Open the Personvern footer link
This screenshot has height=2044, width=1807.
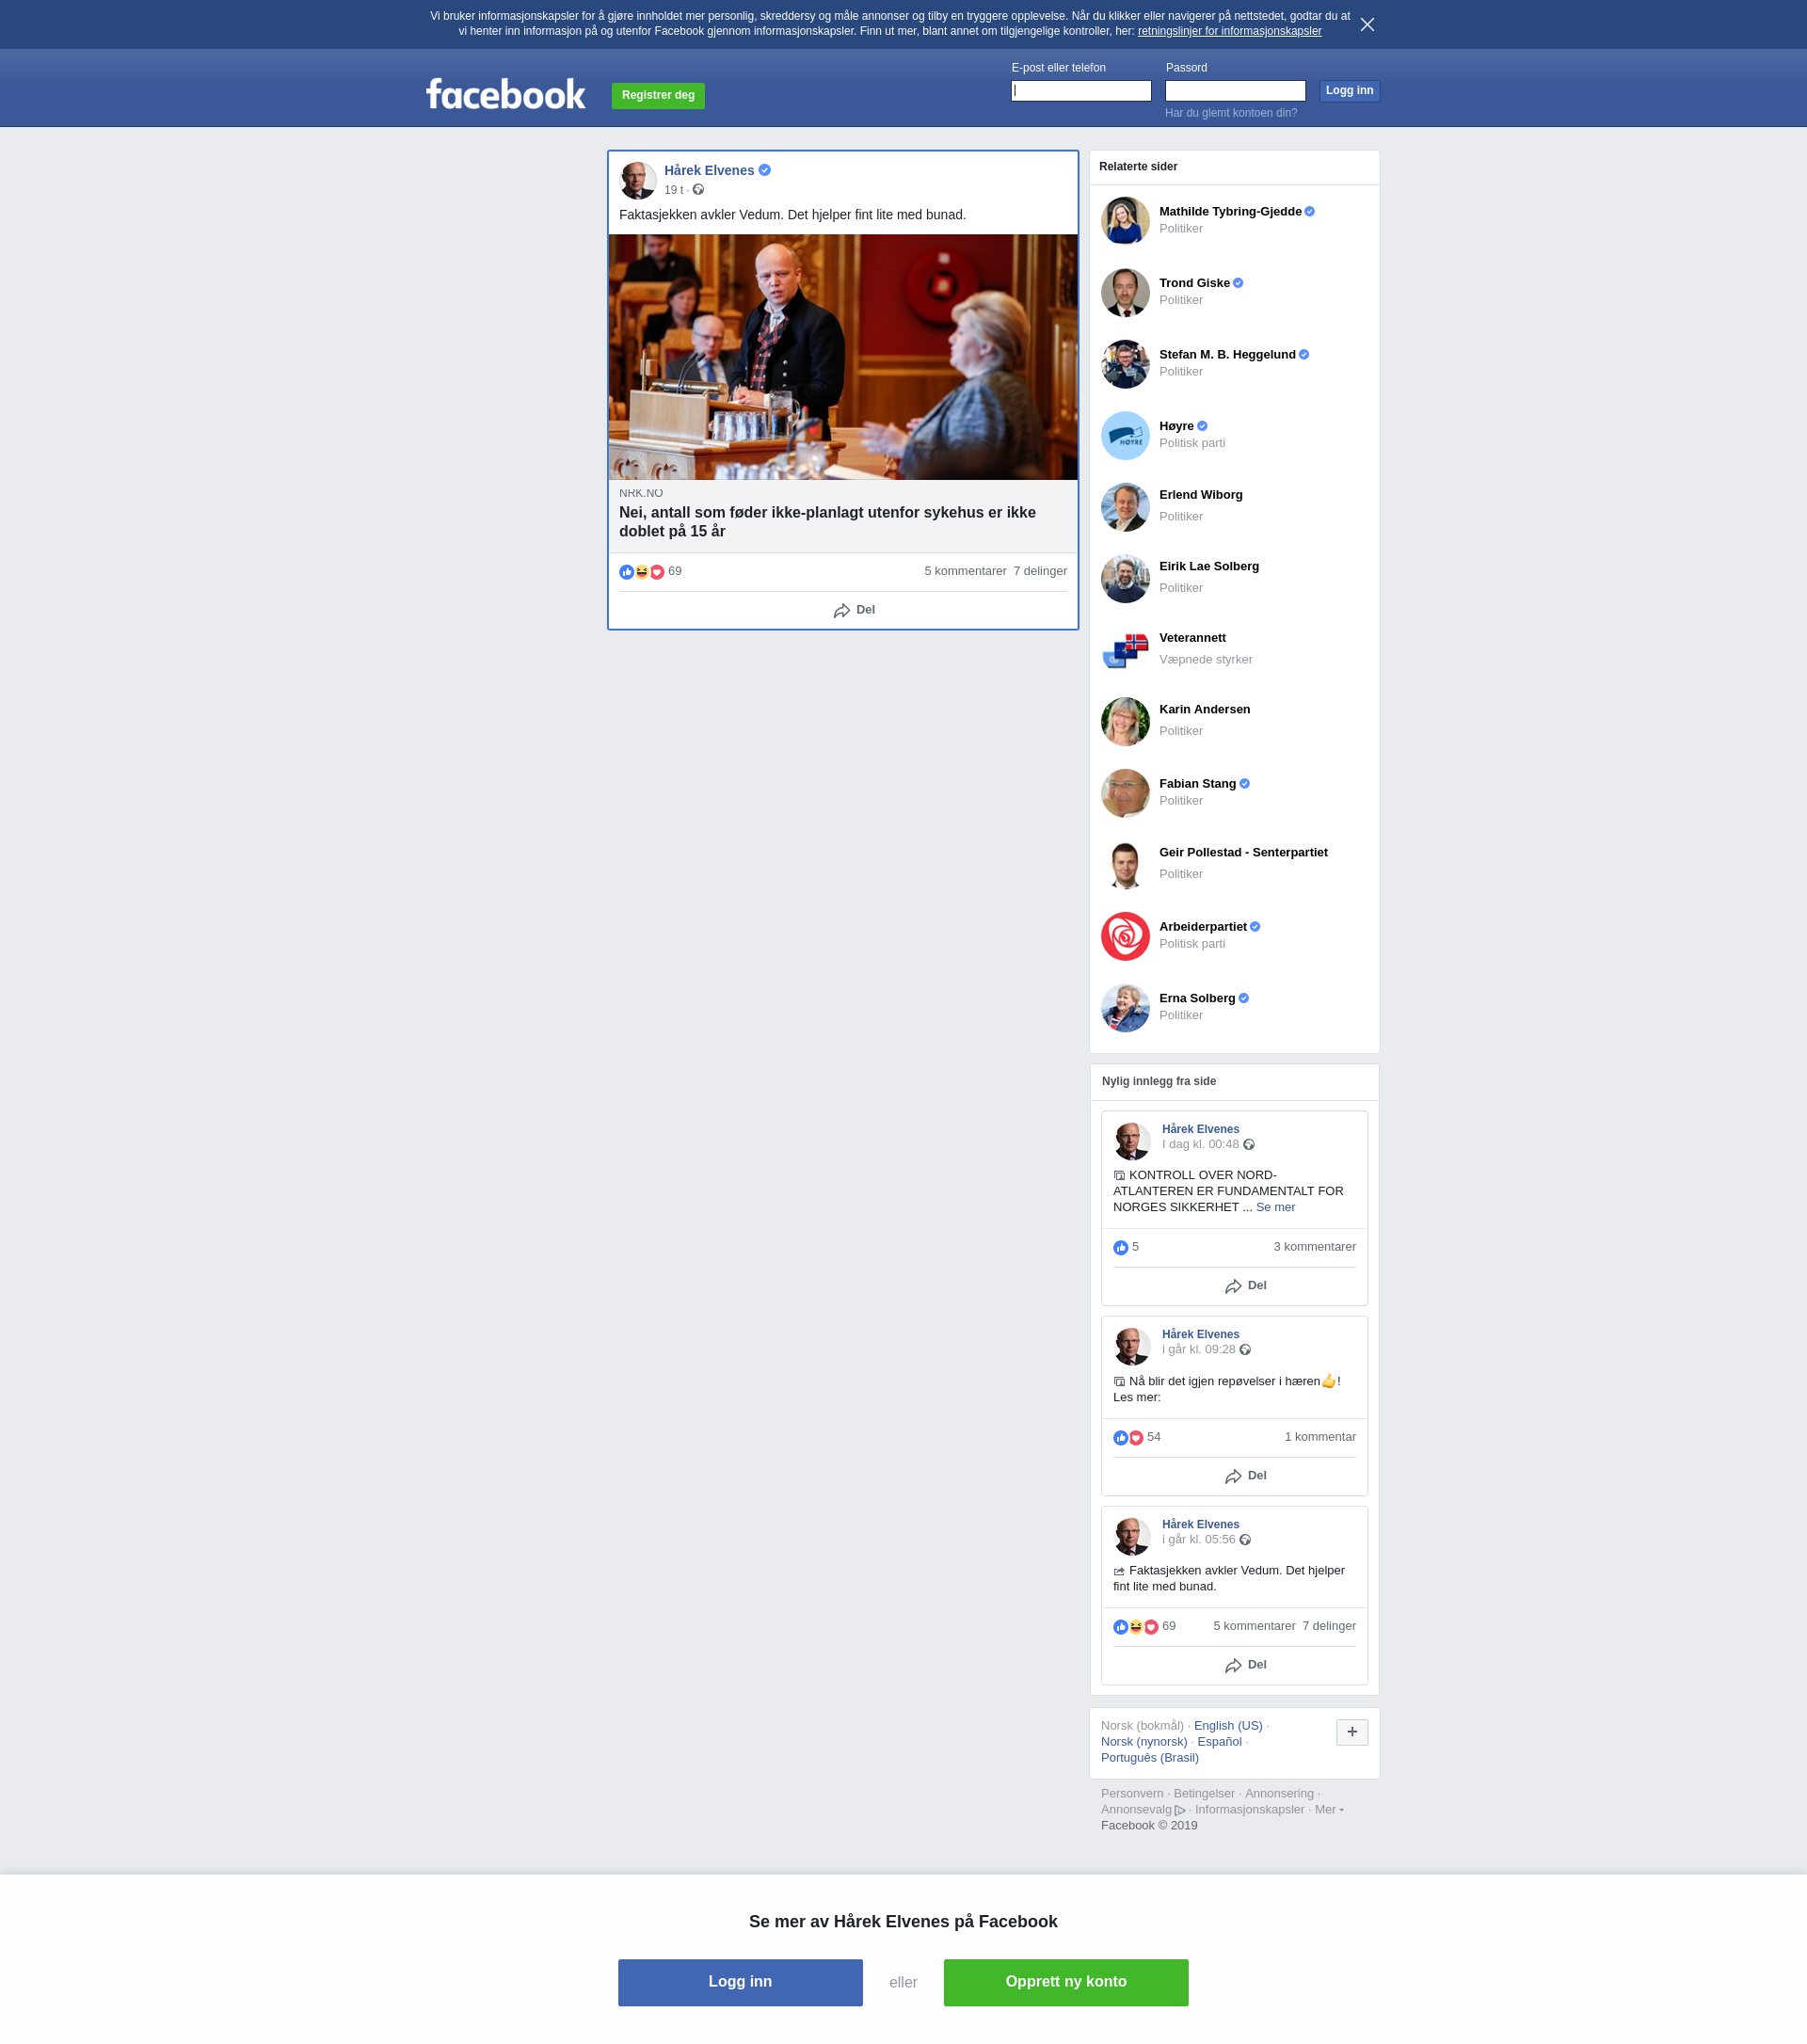coord(1132,1794)
